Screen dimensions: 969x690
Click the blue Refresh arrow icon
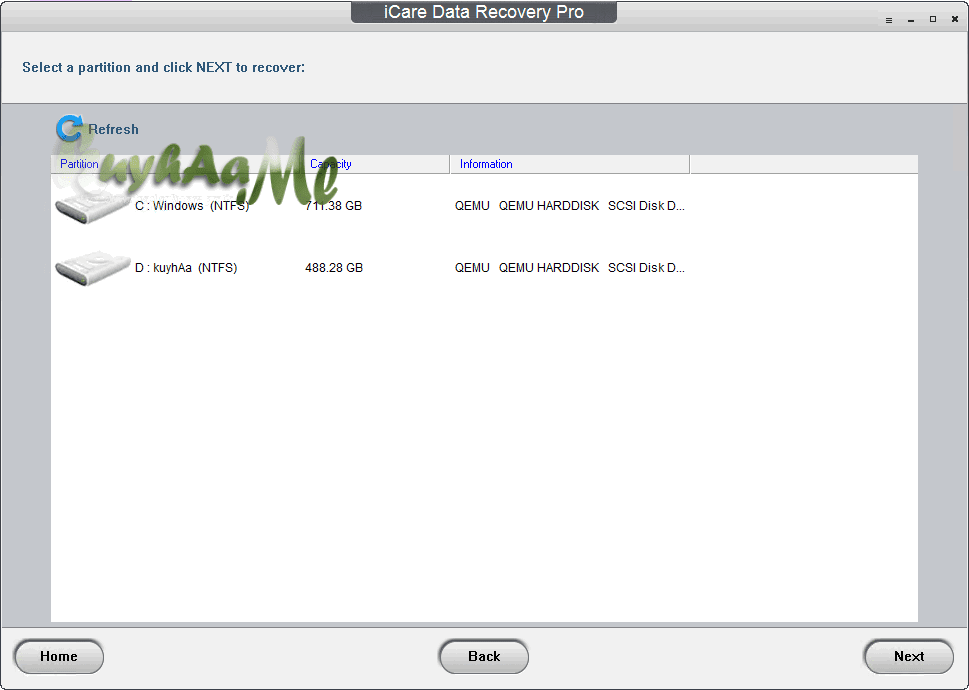point(69,128)
